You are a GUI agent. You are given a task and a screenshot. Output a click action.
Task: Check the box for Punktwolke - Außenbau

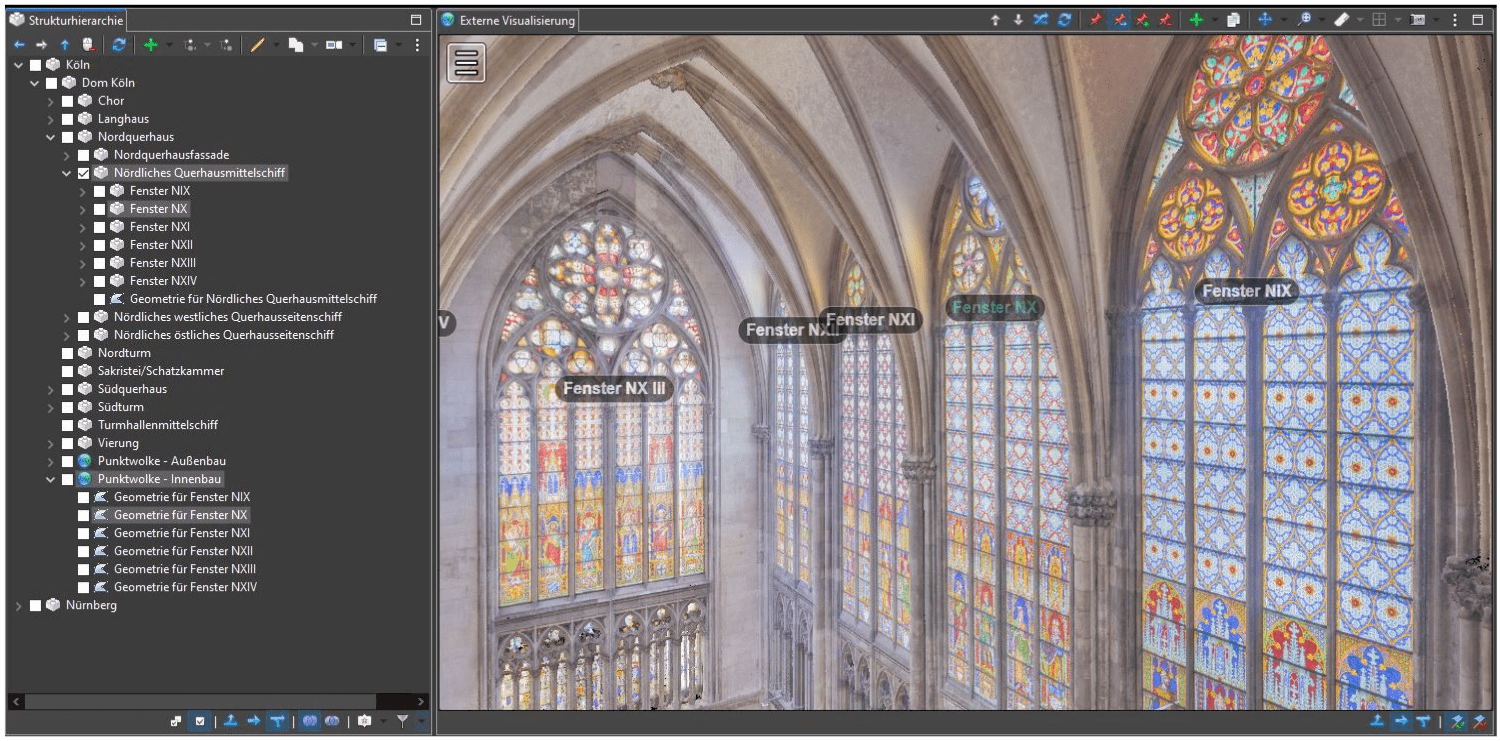coord(68,461)
